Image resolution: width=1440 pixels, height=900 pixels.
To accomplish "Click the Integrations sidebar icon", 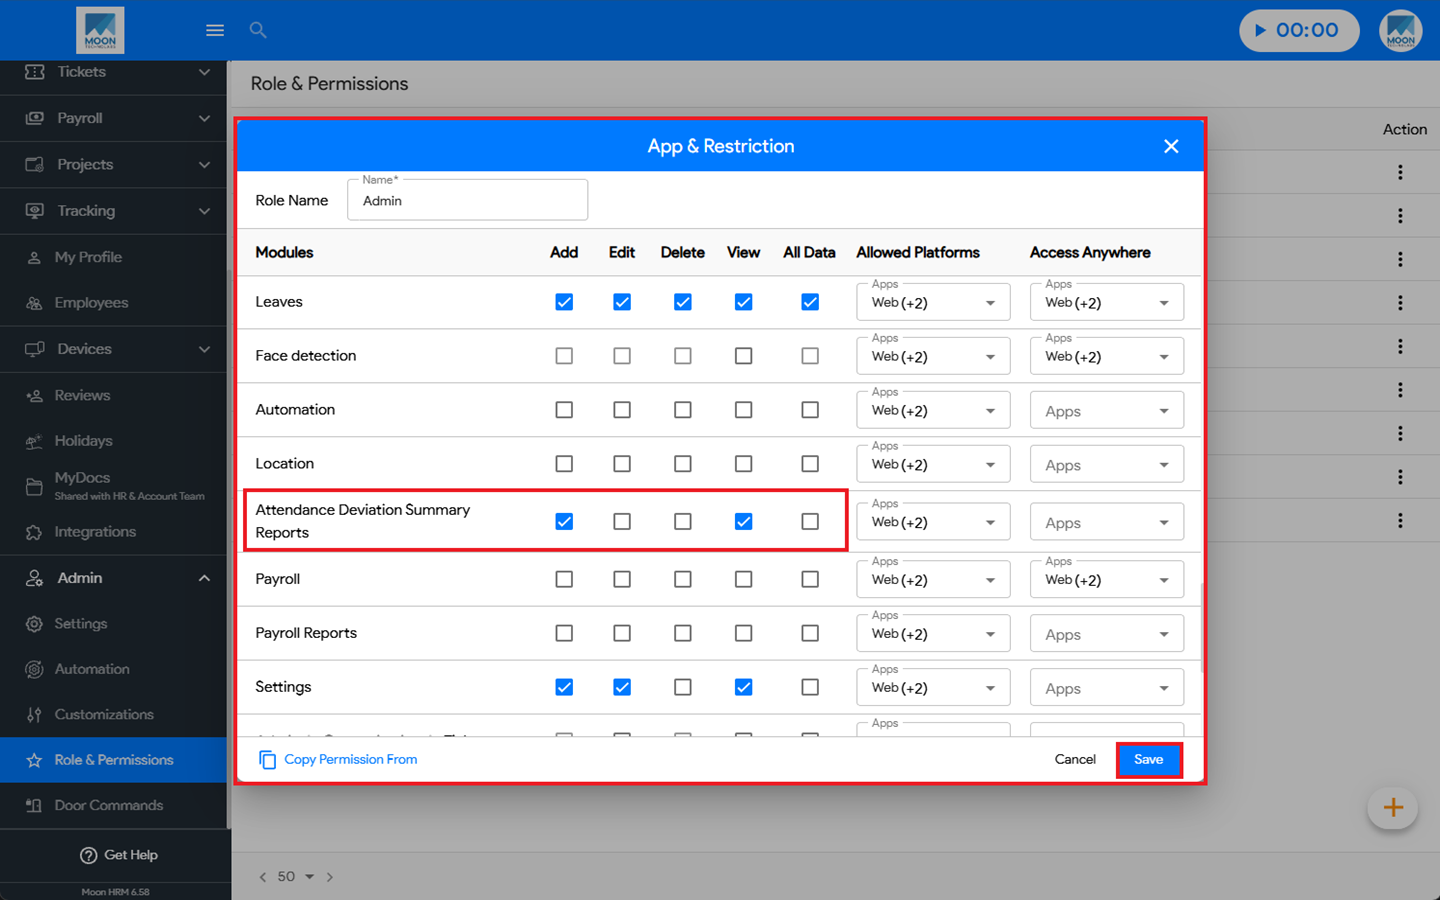I will tap(34, 532).
